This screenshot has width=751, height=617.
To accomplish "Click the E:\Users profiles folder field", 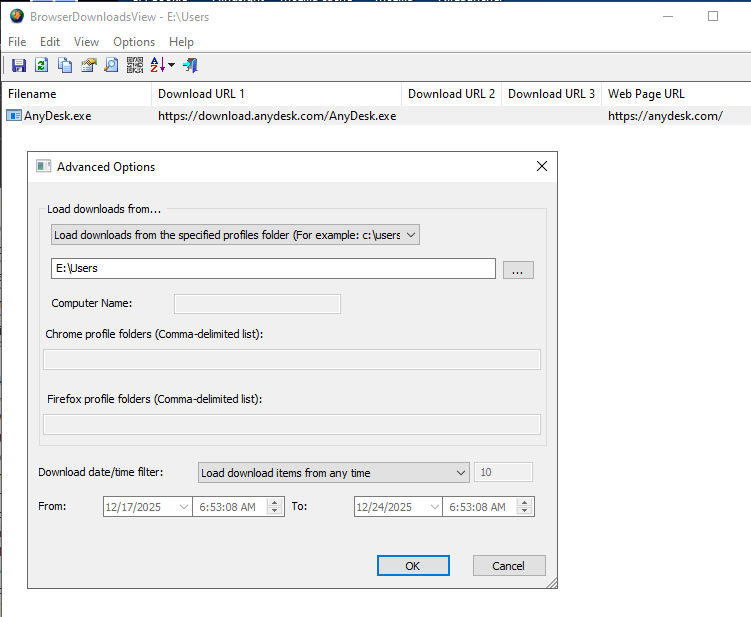I will 273,268.
